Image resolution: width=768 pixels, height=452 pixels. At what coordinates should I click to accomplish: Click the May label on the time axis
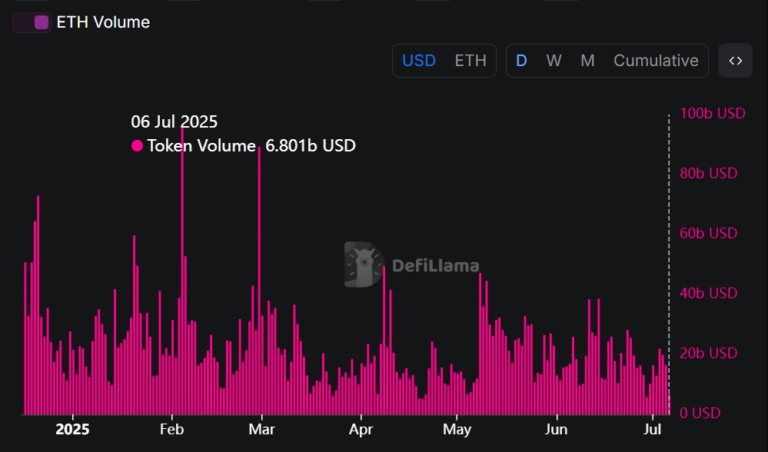[456, 430]
